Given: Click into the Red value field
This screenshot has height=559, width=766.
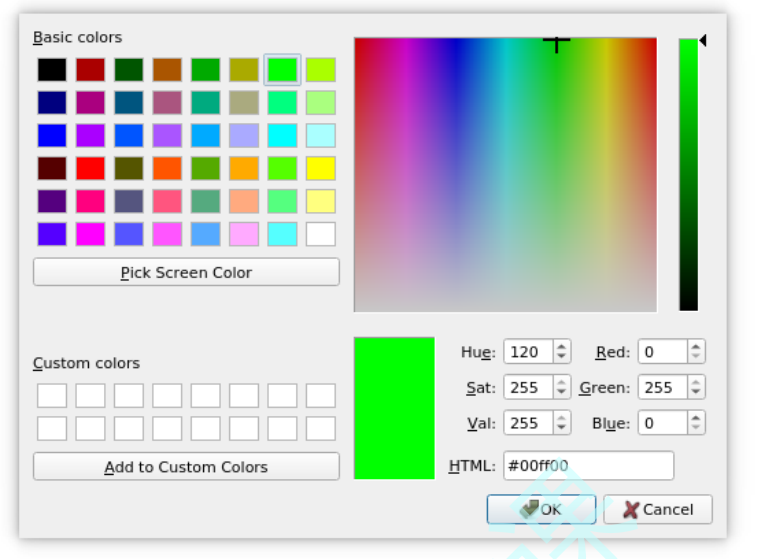Looking at the screenshot, I should [663, 352].
